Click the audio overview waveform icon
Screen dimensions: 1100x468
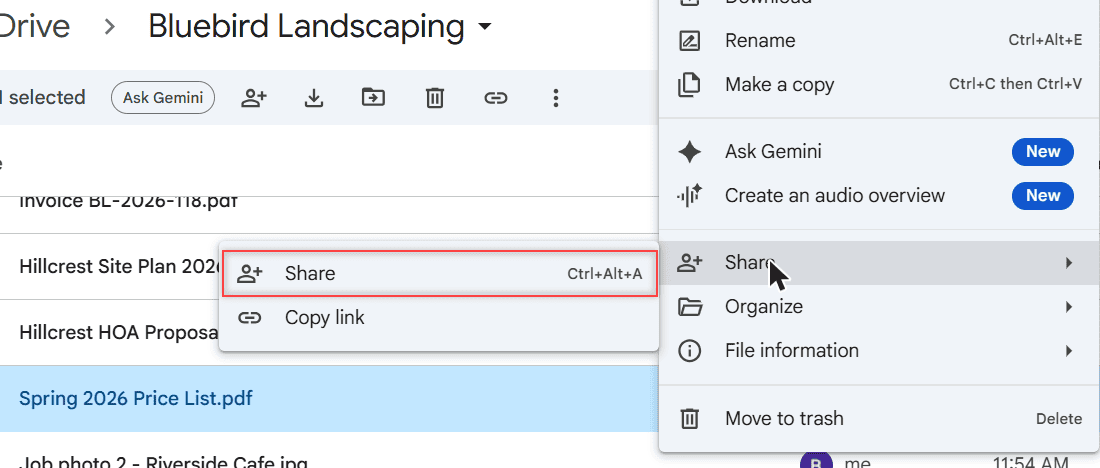coord(689,195)
